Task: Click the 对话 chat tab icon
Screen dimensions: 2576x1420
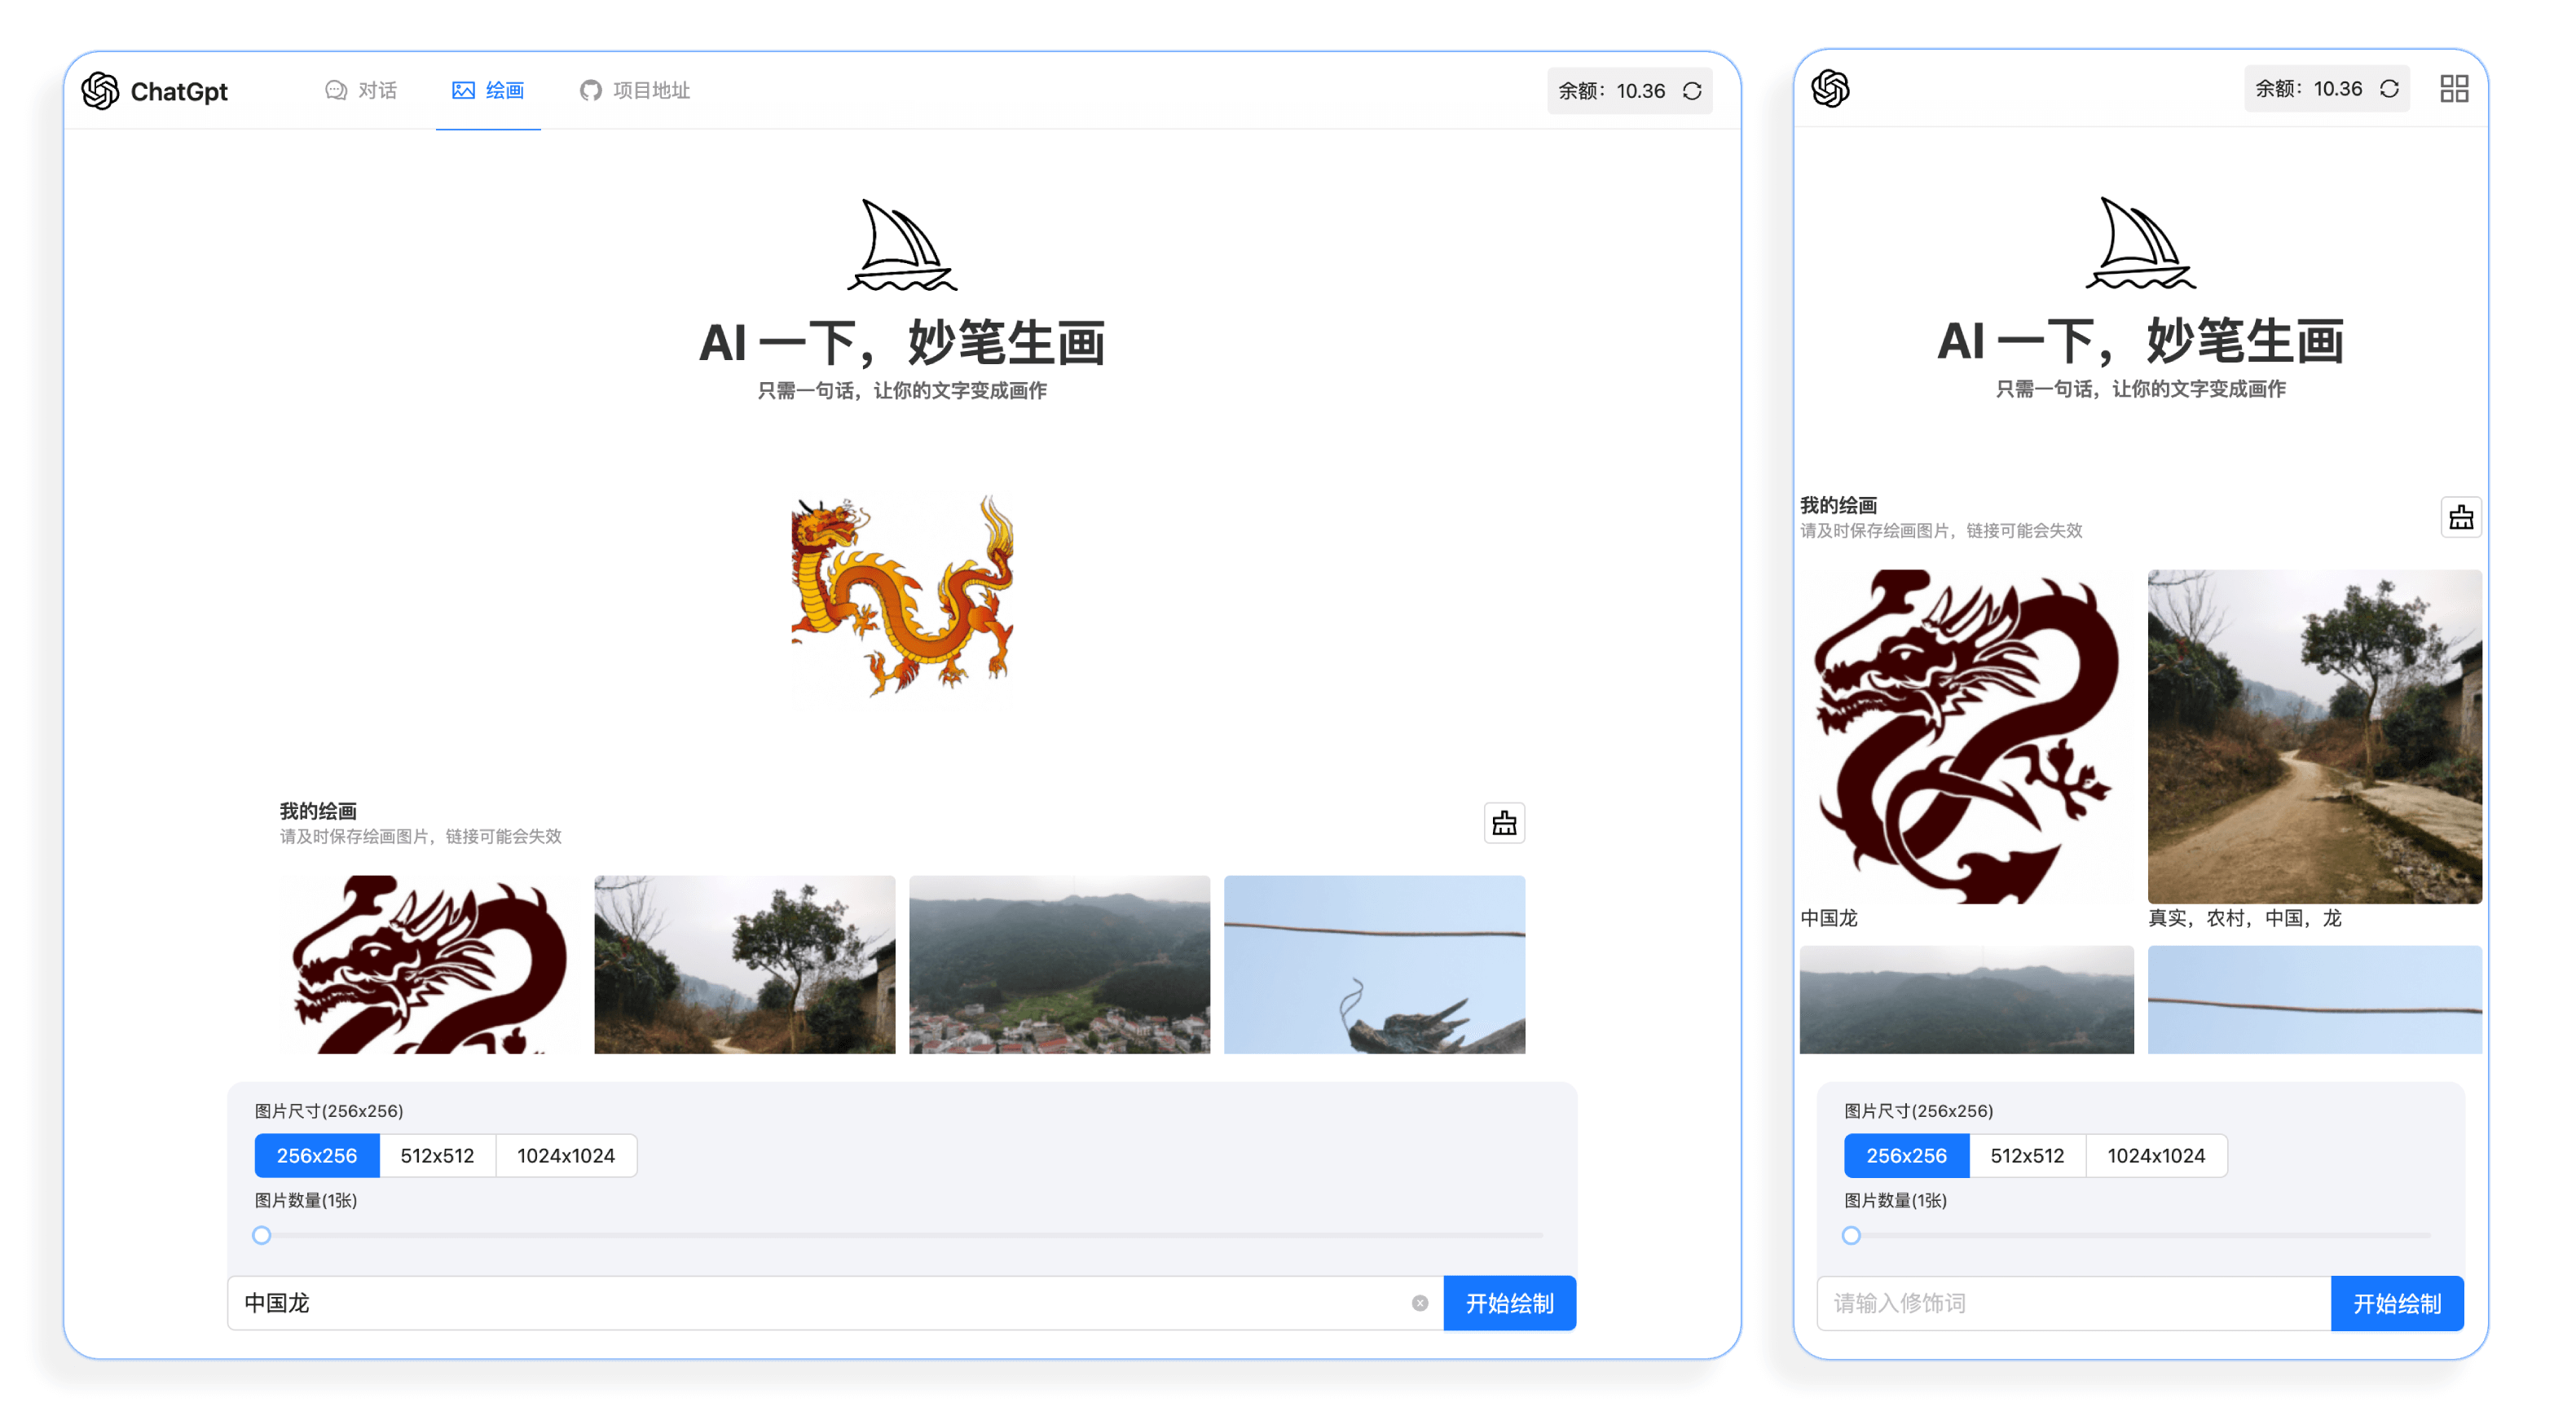Action: pyautogui.click(x=336, y=89)
